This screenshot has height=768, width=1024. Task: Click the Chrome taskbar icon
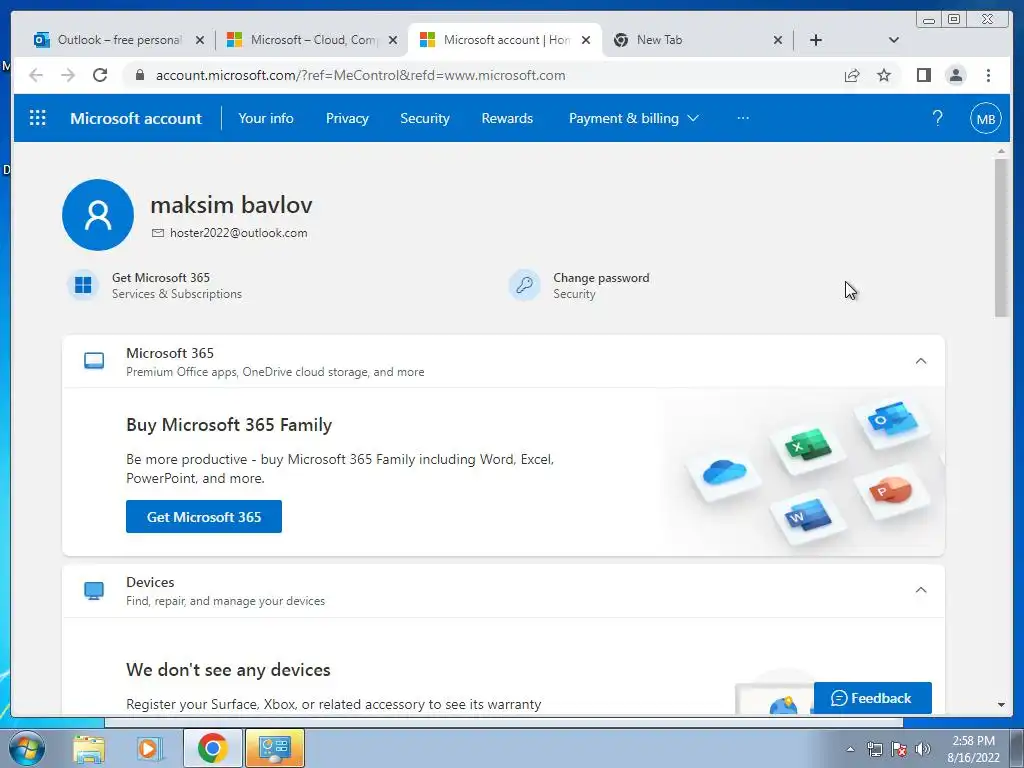tap(212, 748)
